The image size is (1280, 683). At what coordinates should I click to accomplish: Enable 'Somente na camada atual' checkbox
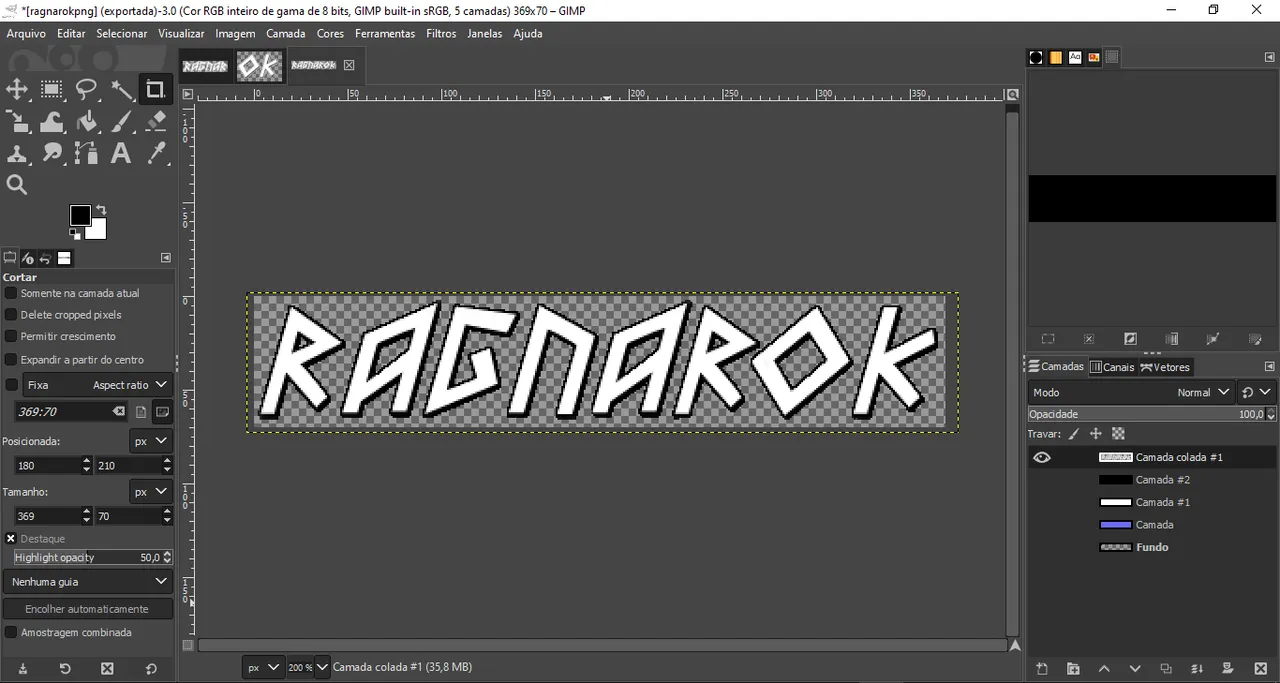(x=11, y=293)
